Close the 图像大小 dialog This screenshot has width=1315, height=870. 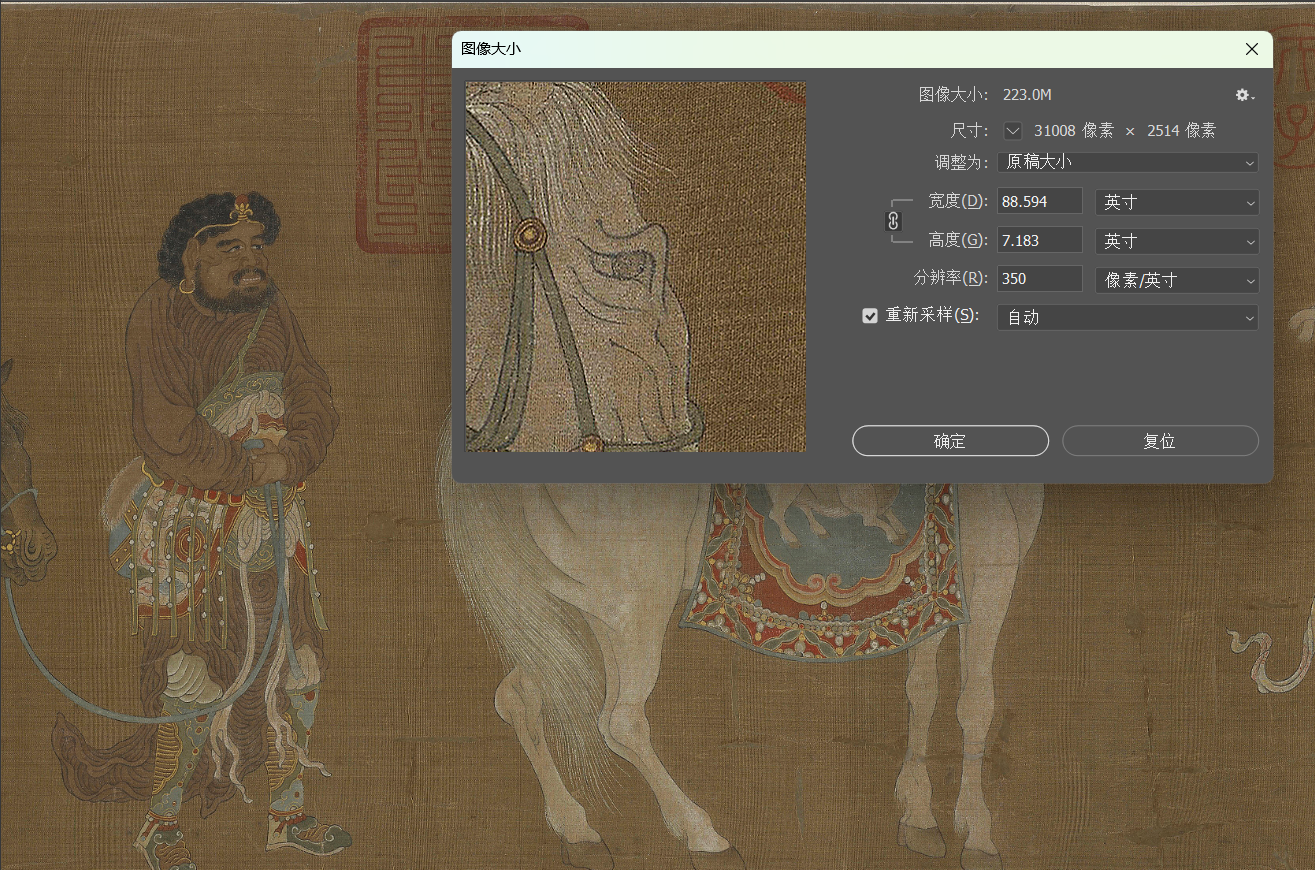coord(1251,49)
